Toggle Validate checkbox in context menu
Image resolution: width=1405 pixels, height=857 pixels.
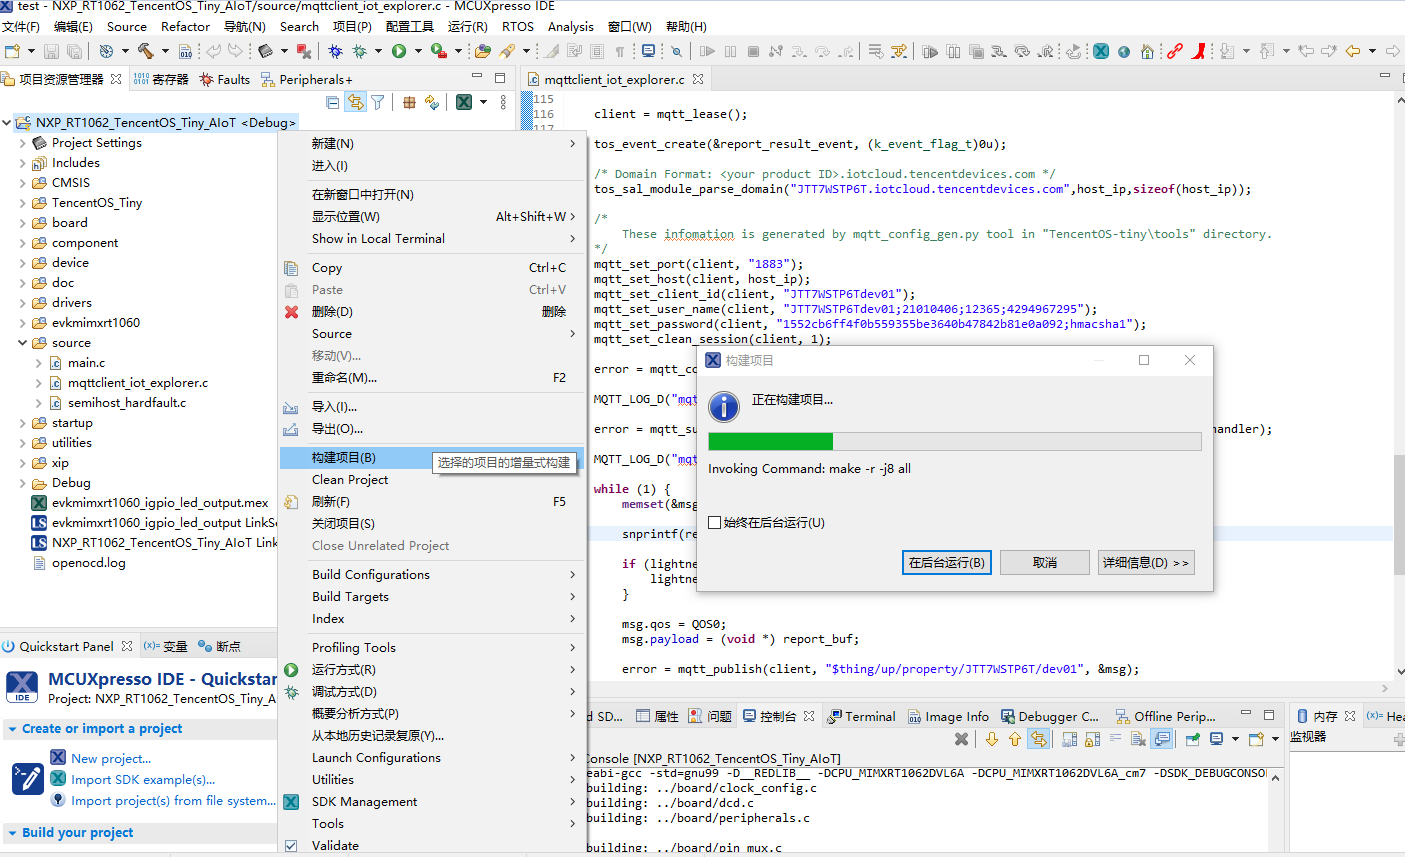(x=291, y=846)
